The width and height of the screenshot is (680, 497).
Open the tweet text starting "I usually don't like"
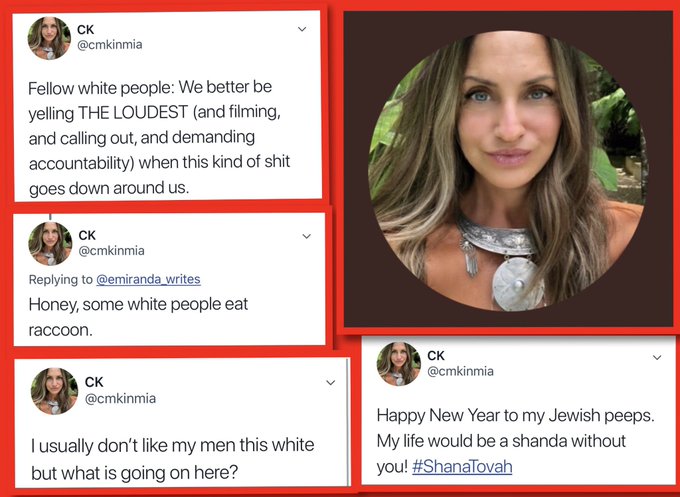click(x=171, y=458)
